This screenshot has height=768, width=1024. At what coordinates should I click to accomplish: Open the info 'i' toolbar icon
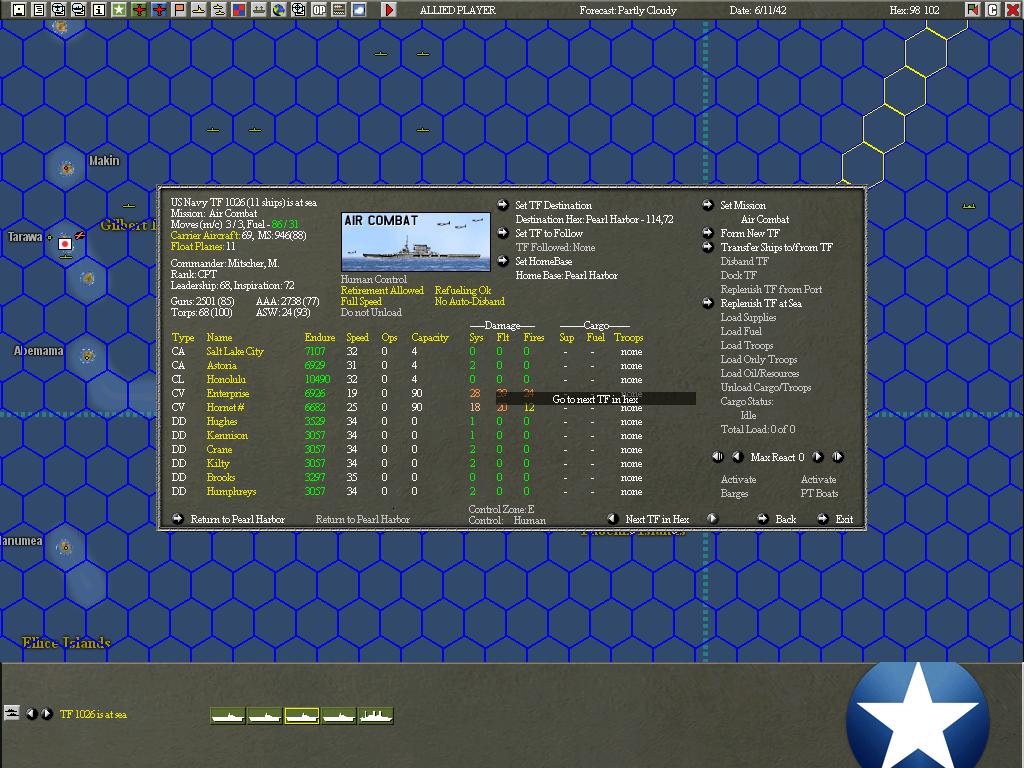click(99, 10)
